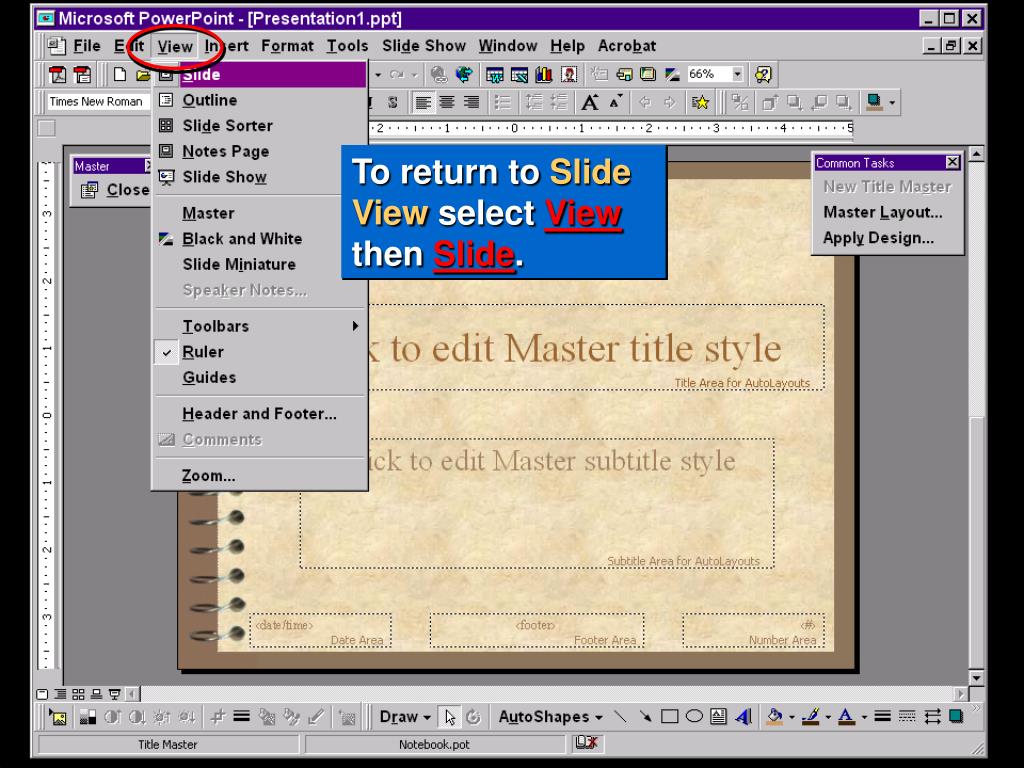Image resolution: width=1024 pixels, height=768 pixels.
Task: Click the Insert WordArt slanted A icon
Action: (743, 717)
